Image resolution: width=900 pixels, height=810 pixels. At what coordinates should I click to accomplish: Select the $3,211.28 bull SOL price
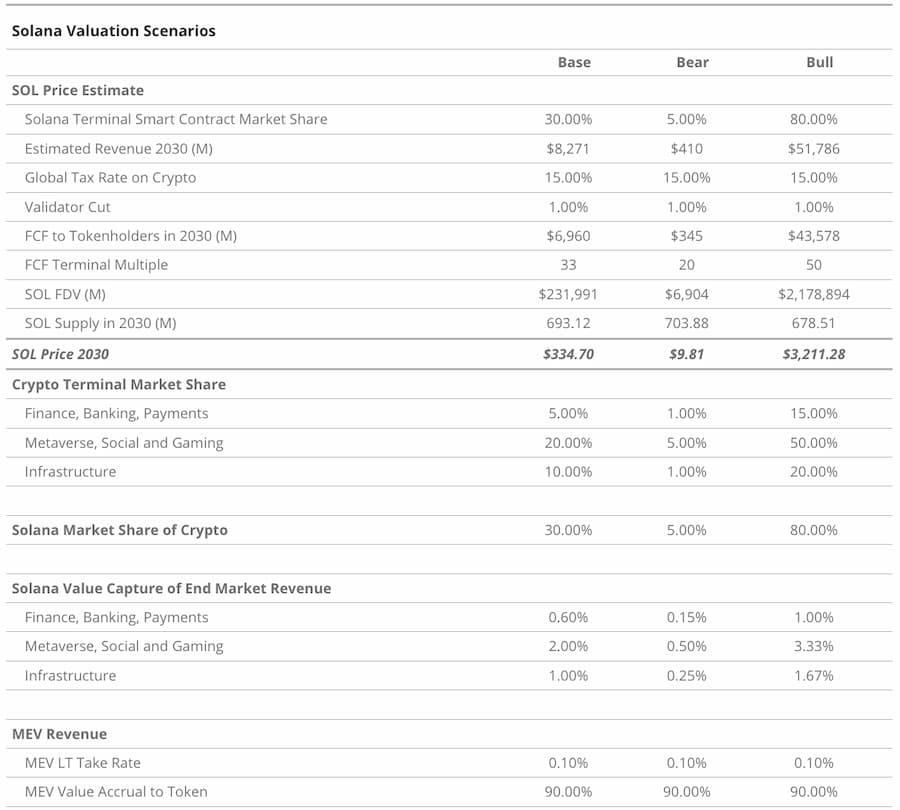click(x=813, y=354)
